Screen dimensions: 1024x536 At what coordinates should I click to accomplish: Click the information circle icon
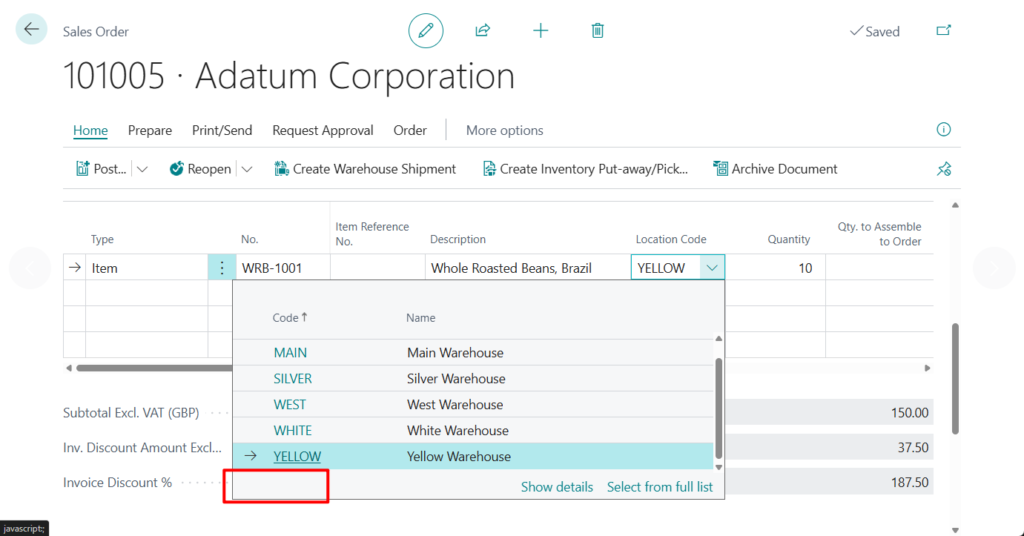pyautogui.click(x=943, y=130)
